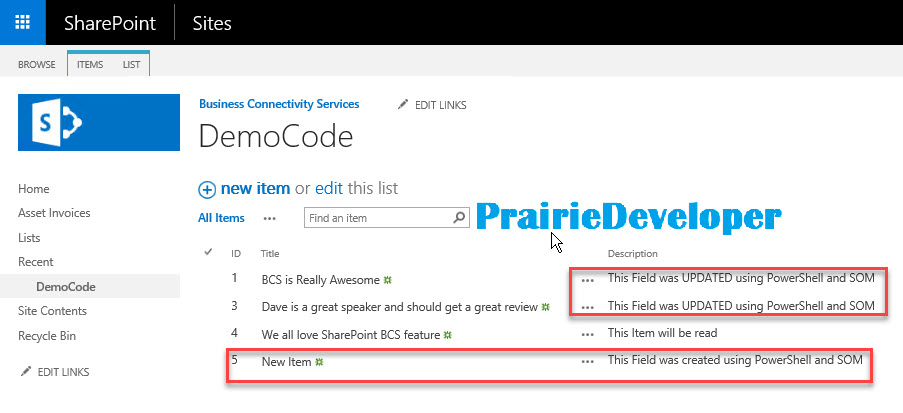
Task: Toggle the select-all checkmark in the list header
Action: point(208,252)
